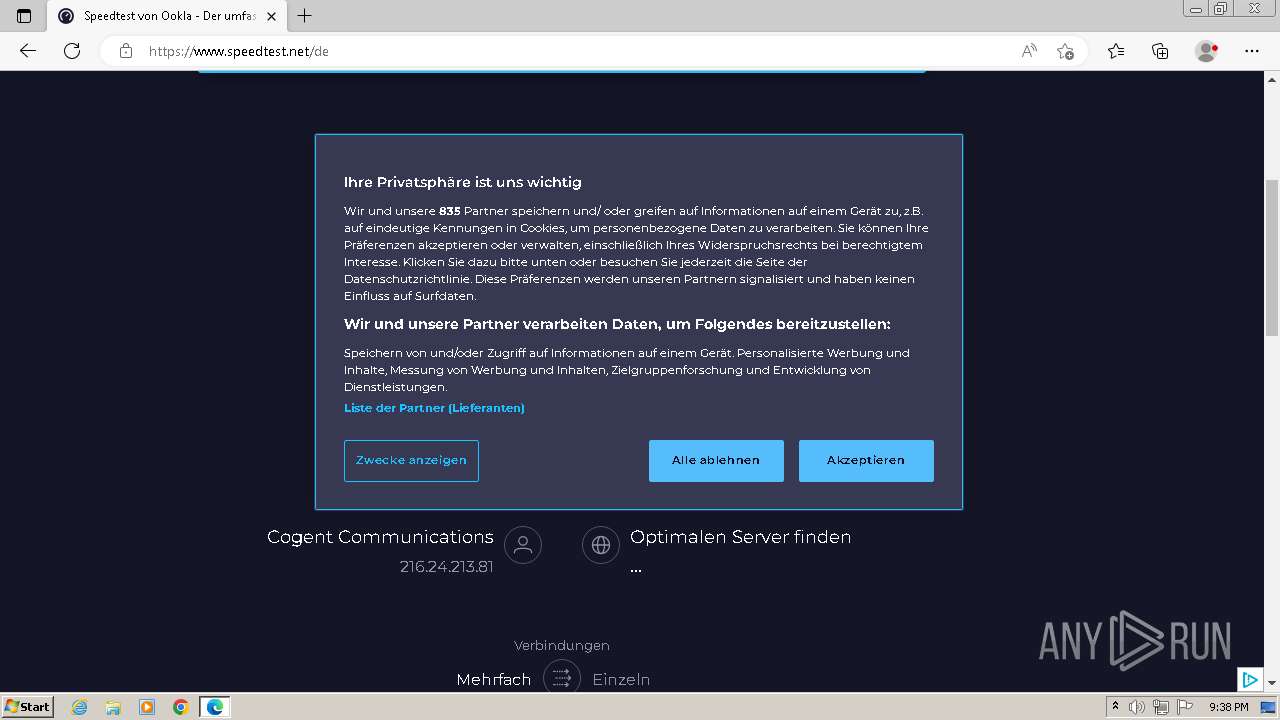Screen dimensions: 1280x720
Task: Click Akzeptieren button
Action: (x=866, y=460)
